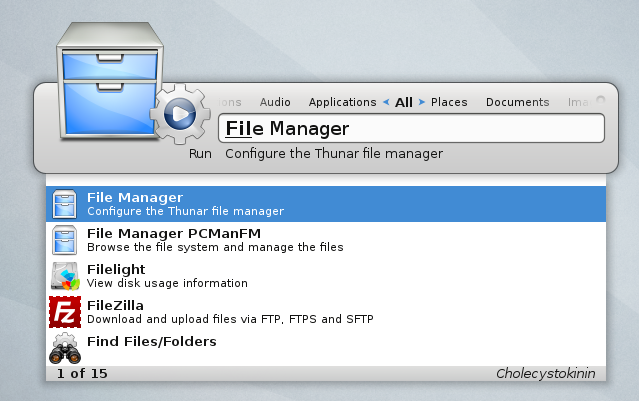Click left arrow beside All category

386,102
